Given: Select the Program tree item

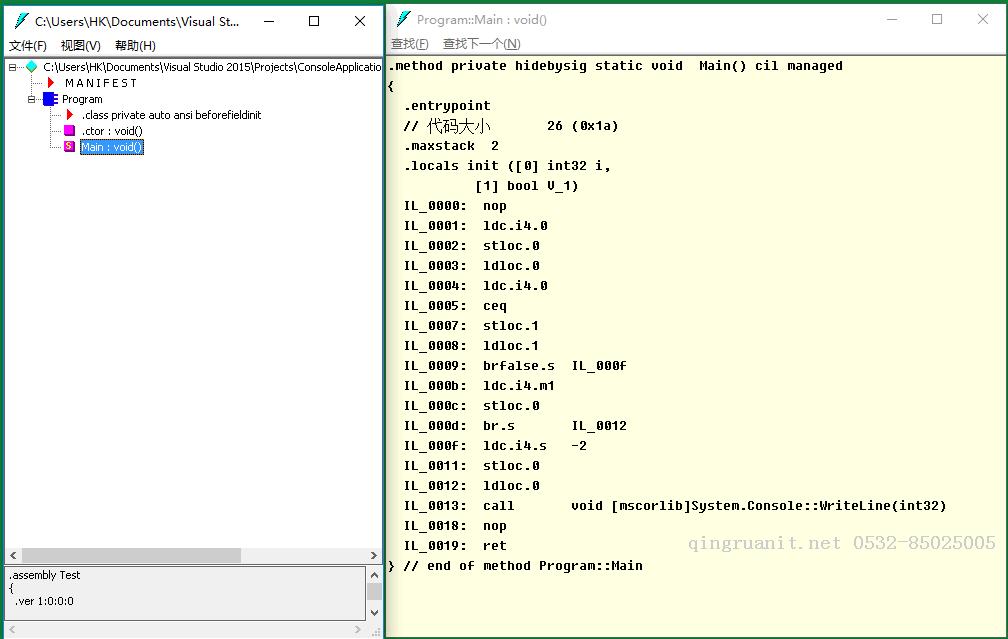Looking at the screenshot, I should [82, 99].
